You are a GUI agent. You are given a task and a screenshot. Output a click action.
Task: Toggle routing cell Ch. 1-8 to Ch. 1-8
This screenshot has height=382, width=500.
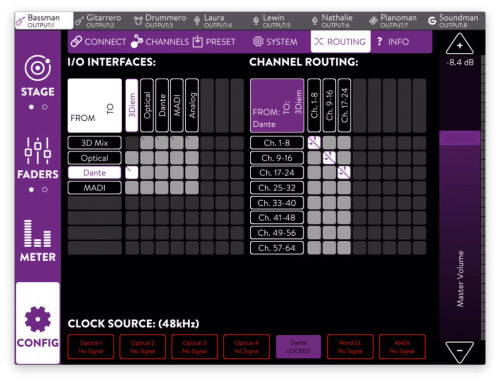(314, 142)
